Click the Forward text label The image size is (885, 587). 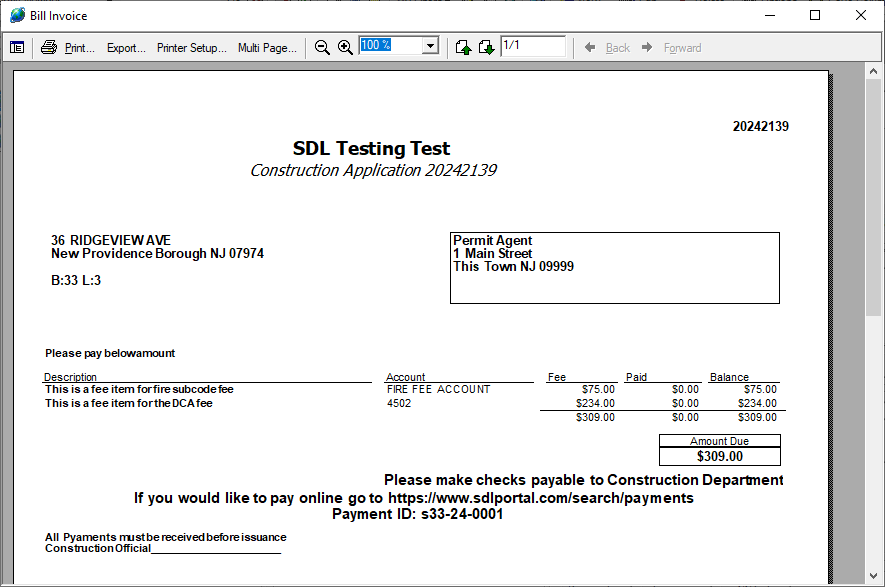click(x=682, y=48)
